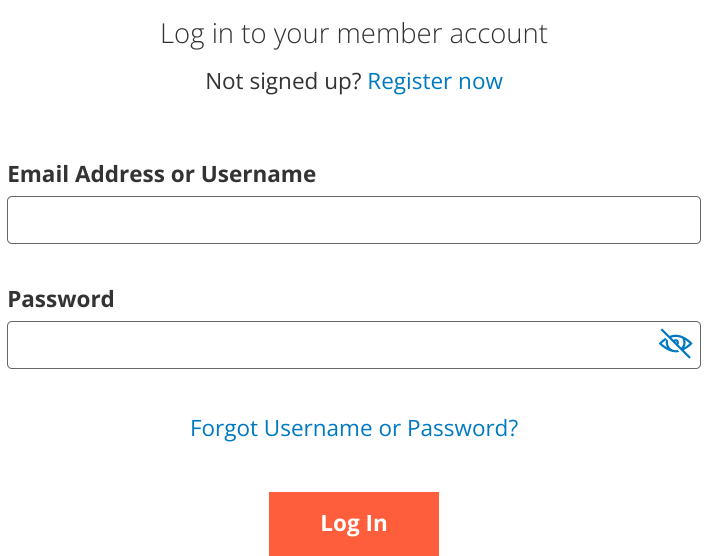Click the "Not signed up?" text
The image size is (706, 556).
[283, 81]
